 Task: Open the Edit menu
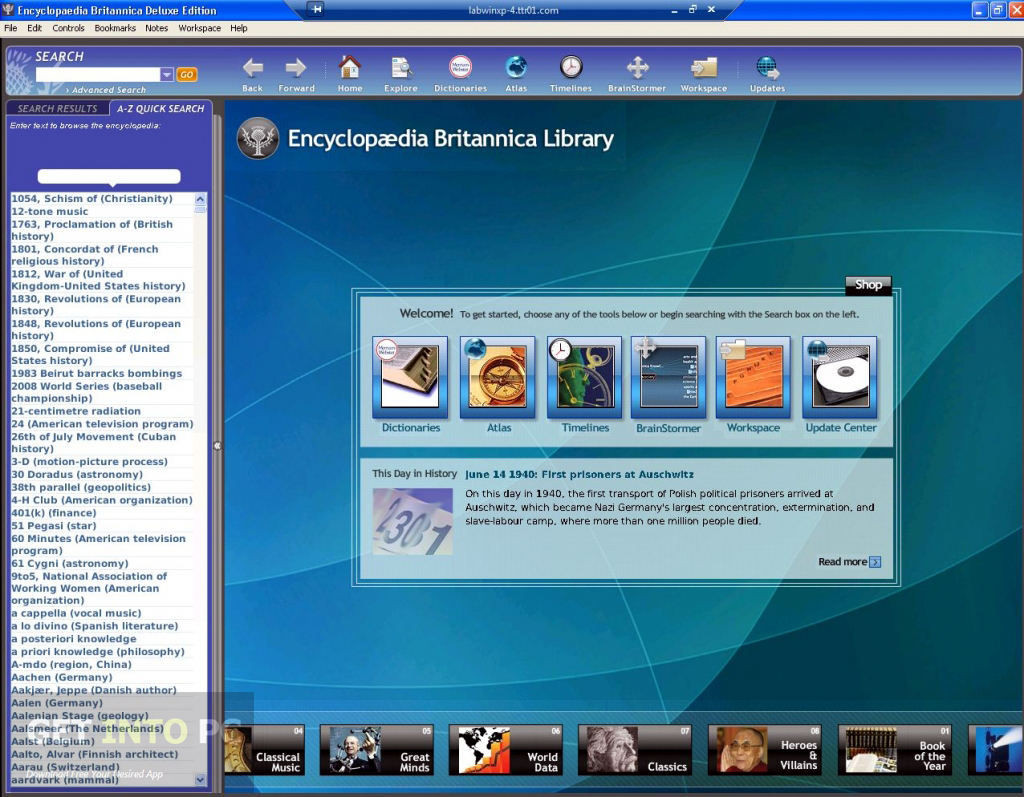coord(35,28)
